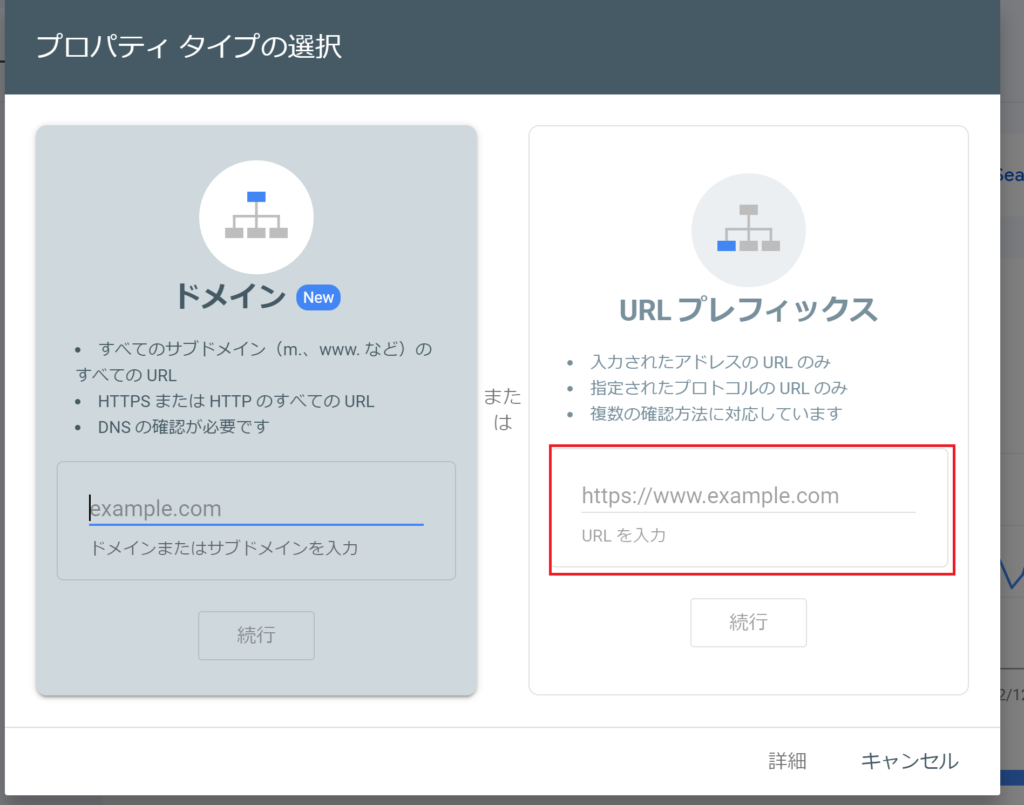Click the text HTTPS または HTTP のすべての URL
Image resolution: width=1024 pixels, height=805 pixels.
pyautogui.click(x=236, y=401)
